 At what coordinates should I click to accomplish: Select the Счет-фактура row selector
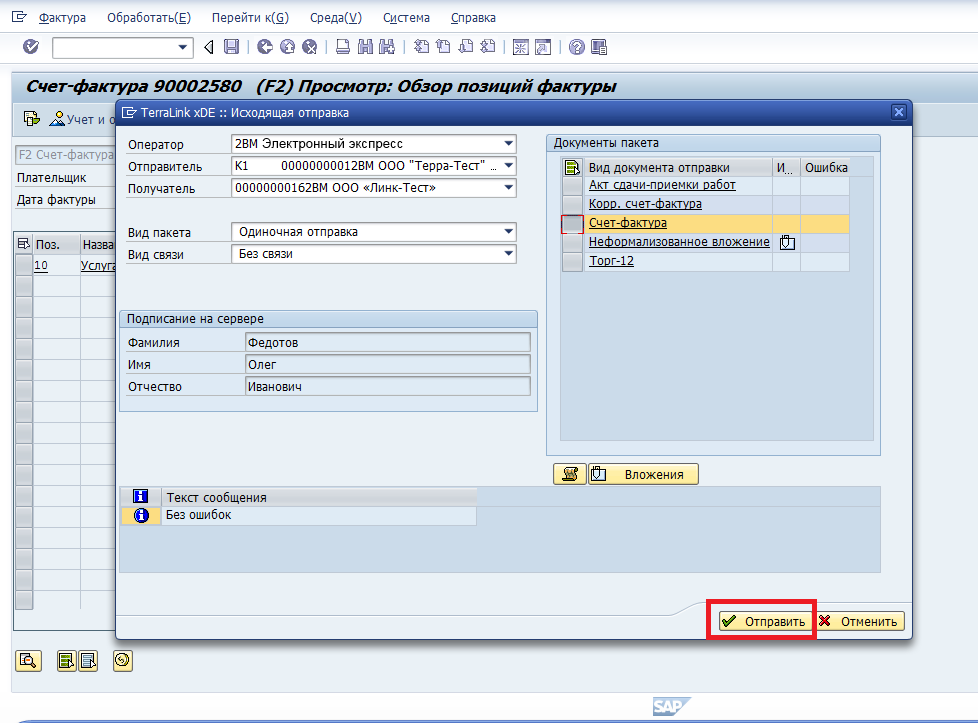572,223
